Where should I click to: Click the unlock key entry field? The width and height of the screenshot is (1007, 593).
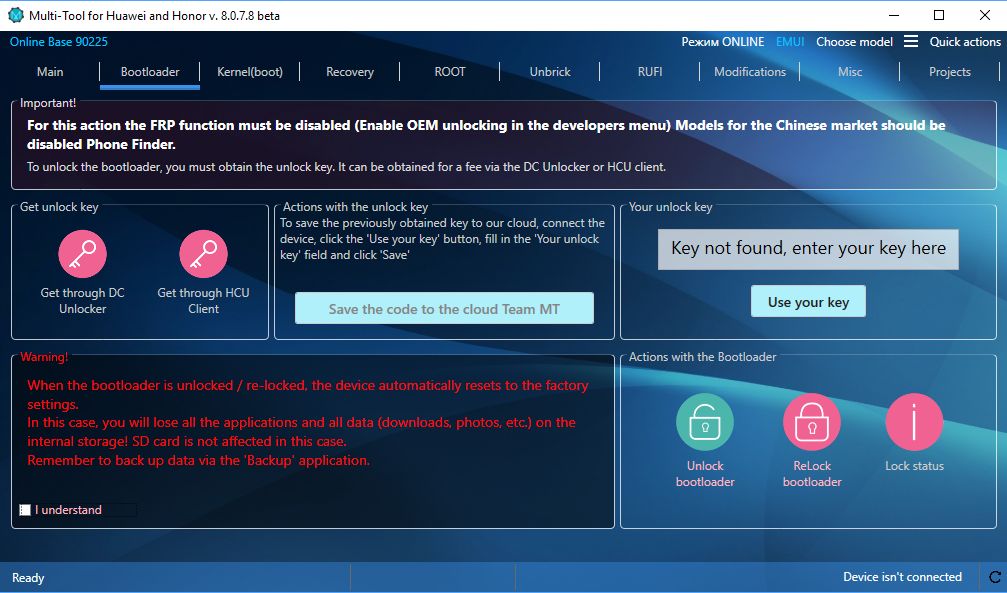point(807,248)
